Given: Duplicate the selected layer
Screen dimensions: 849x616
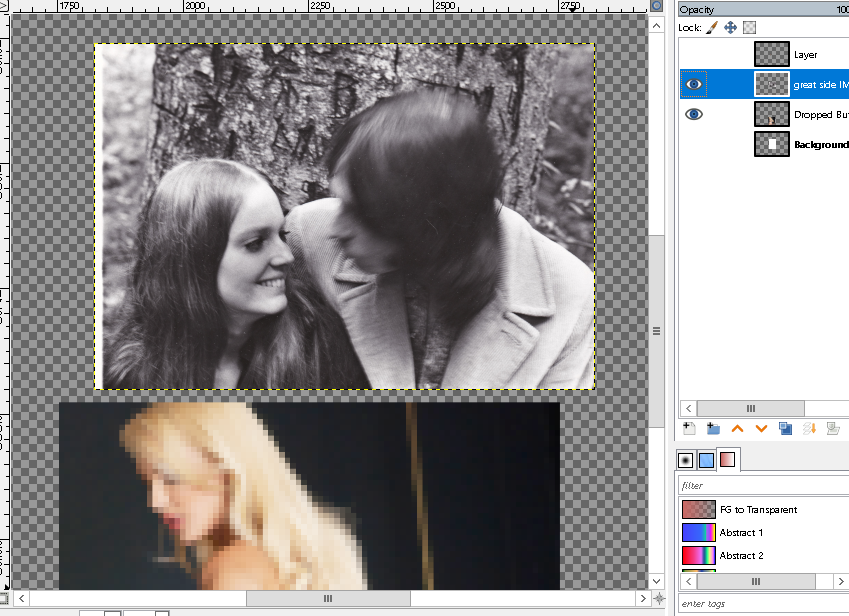Looking at the screenshot, I should 785,429.
